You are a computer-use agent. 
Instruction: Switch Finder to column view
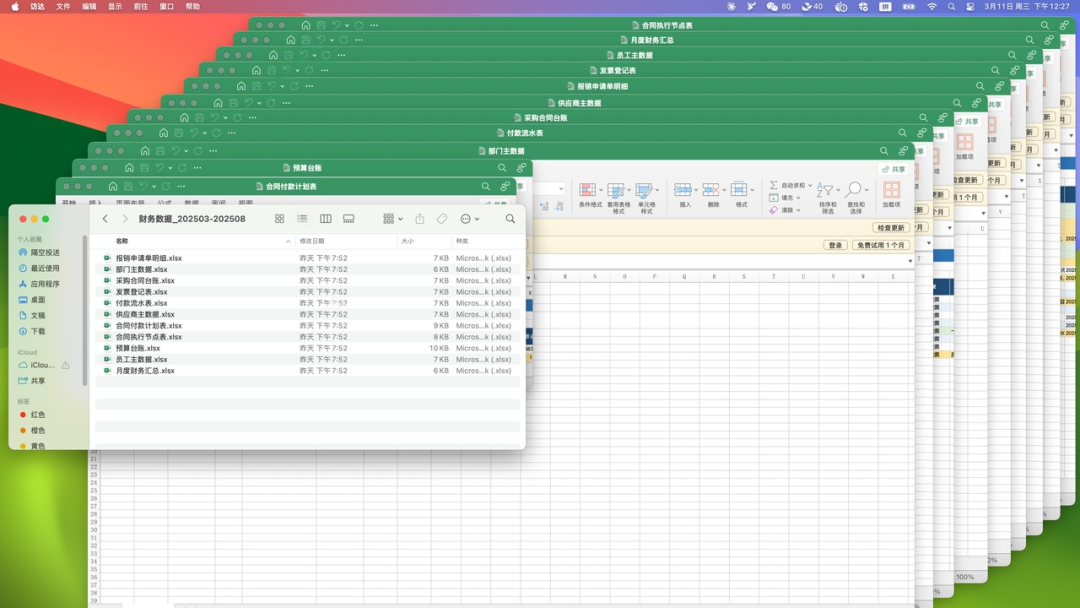326,218
